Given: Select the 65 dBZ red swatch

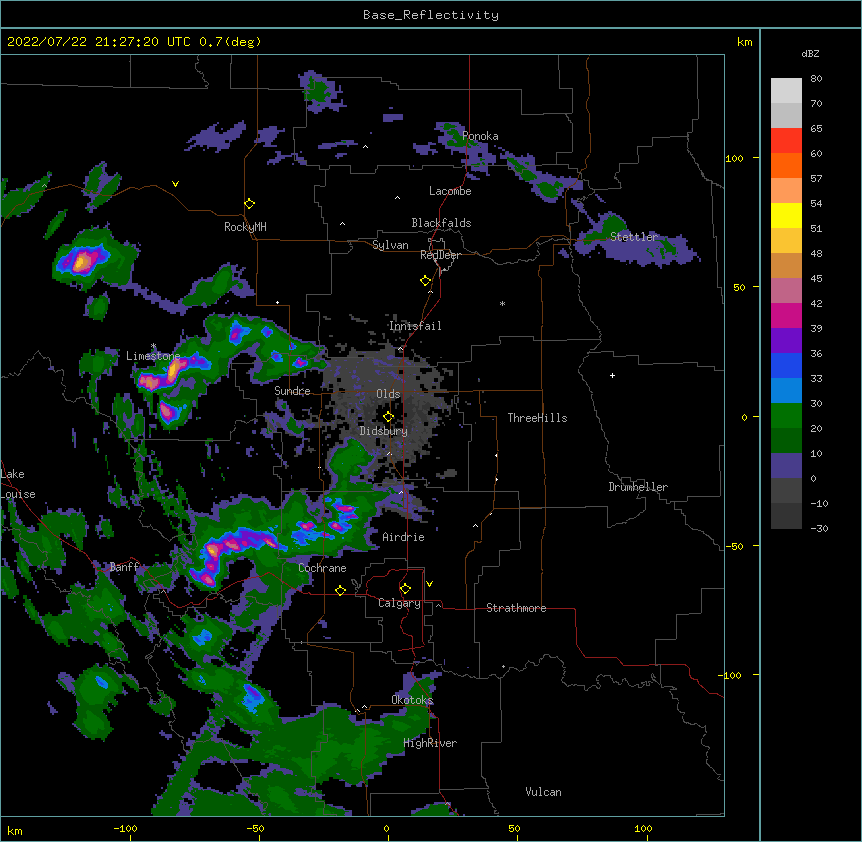Looking at the screenshot, I should tap(786, 140).
